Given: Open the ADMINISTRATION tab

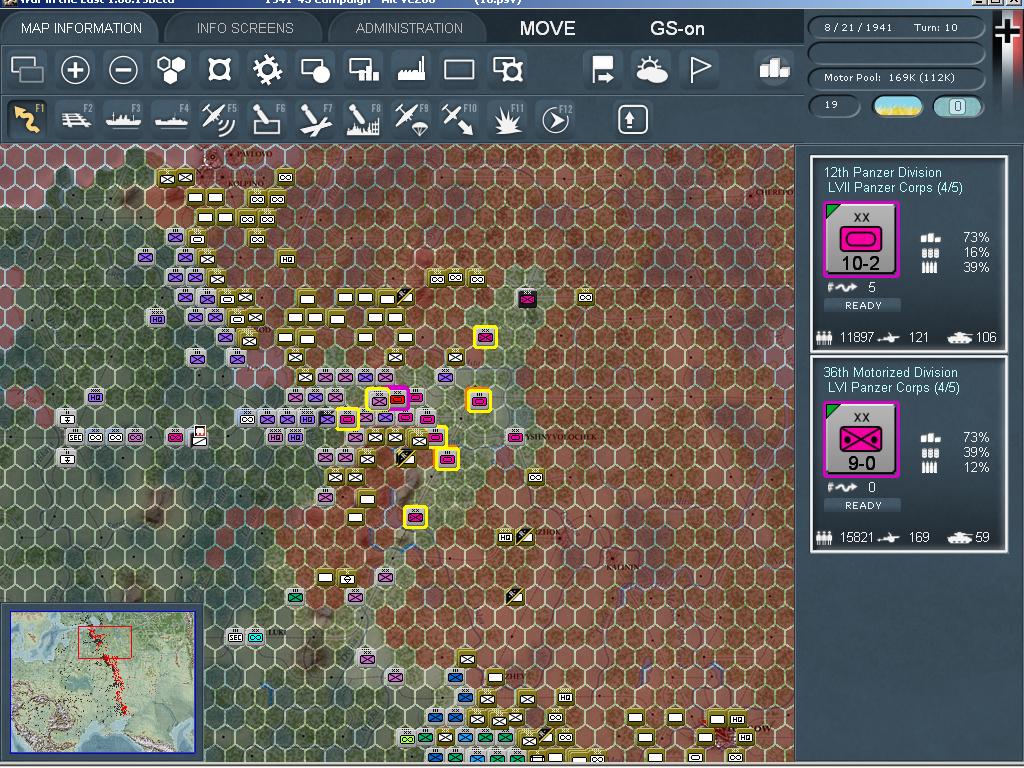Looking at the screenshot, I should coord(409,28).
